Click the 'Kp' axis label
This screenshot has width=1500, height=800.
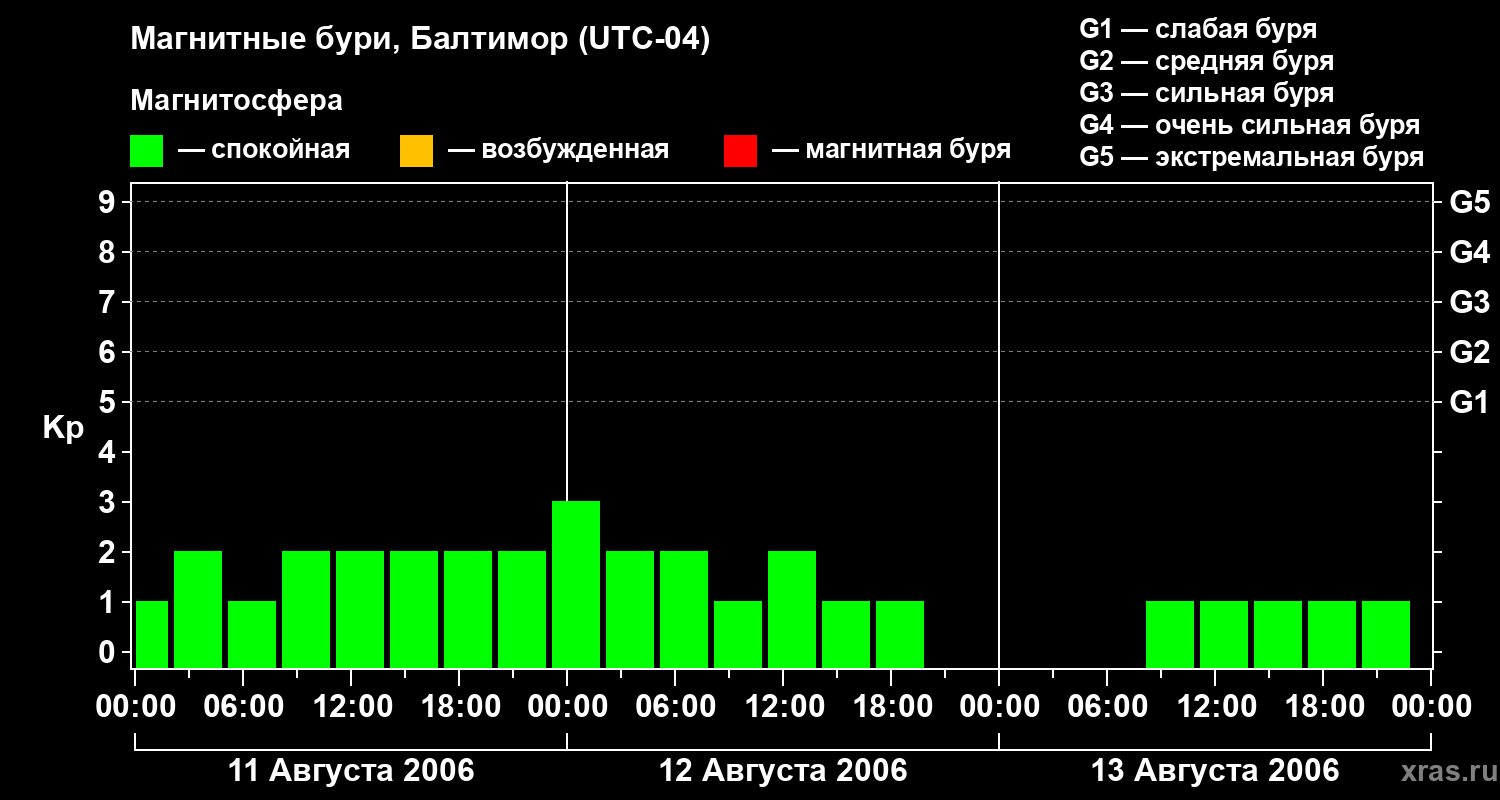click(62, 427)
